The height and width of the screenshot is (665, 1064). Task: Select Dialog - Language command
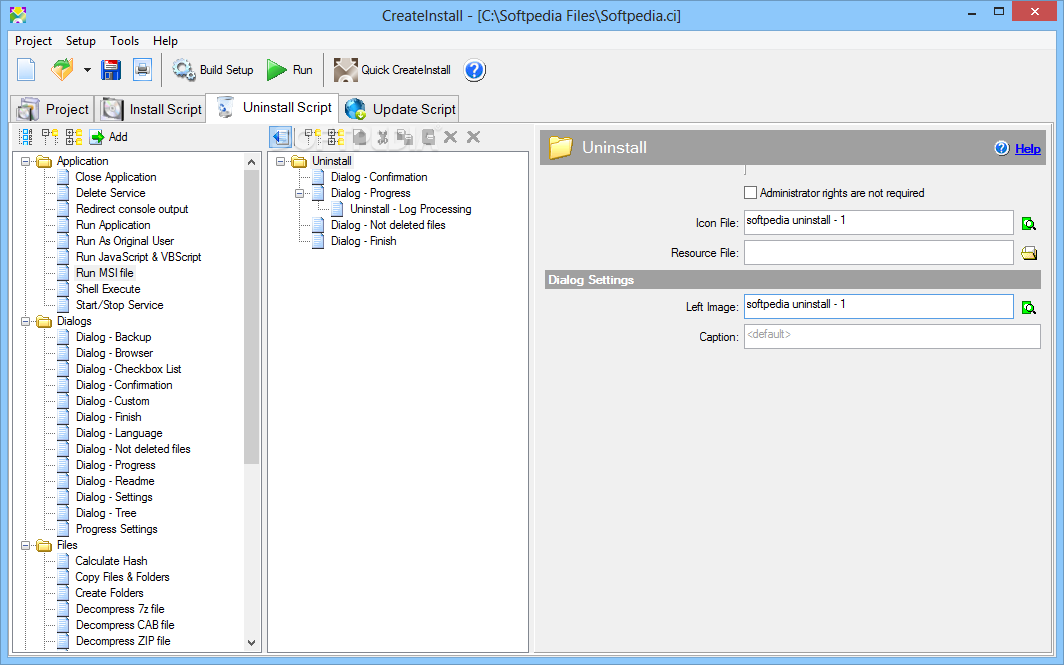pyautogui.click(x=119, y=433)
